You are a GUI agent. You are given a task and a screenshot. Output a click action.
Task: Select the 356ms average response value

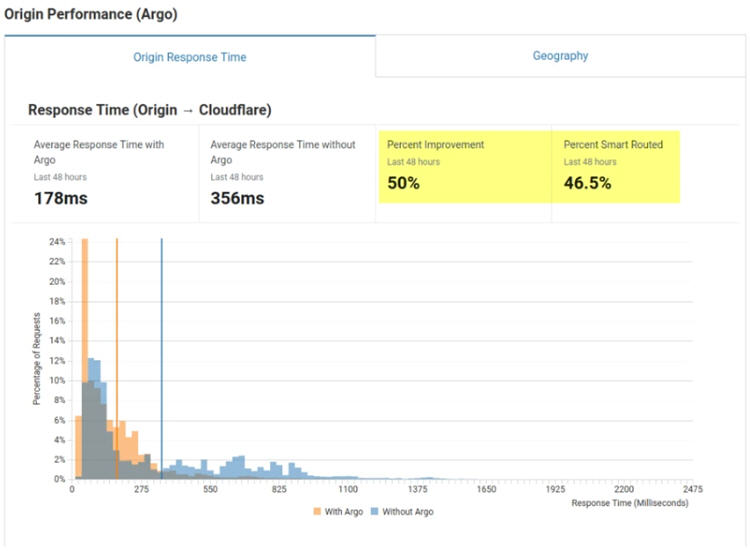[x=237, y=198]
